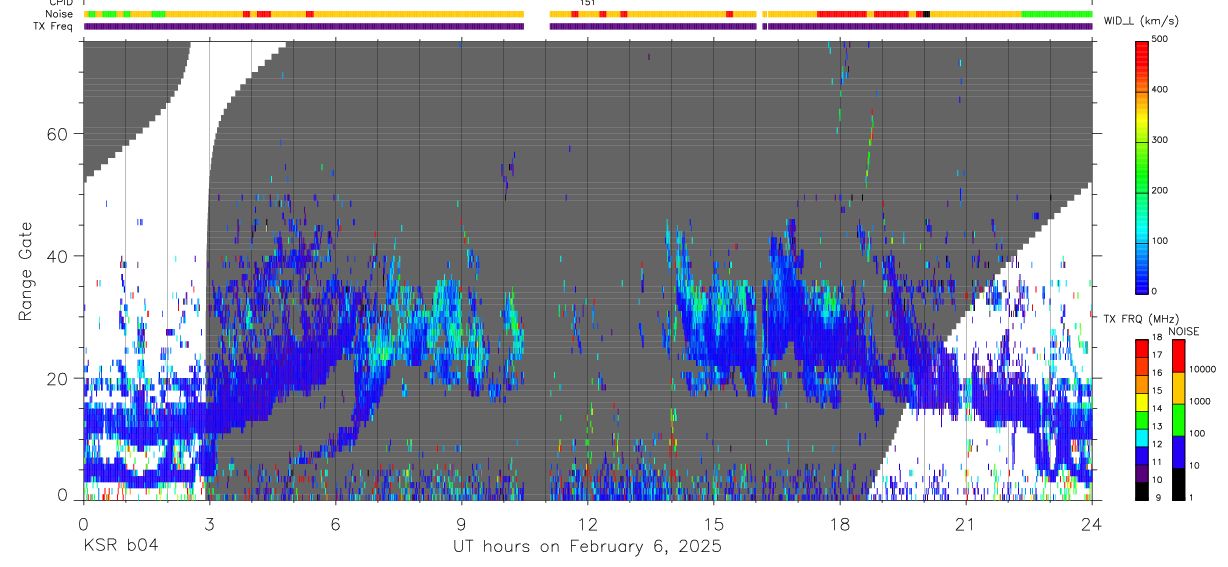The image size is (1228, 567).
Task: Click the 'WID⊥ (km/s)' colorbar title
Action: (1141, 21)
